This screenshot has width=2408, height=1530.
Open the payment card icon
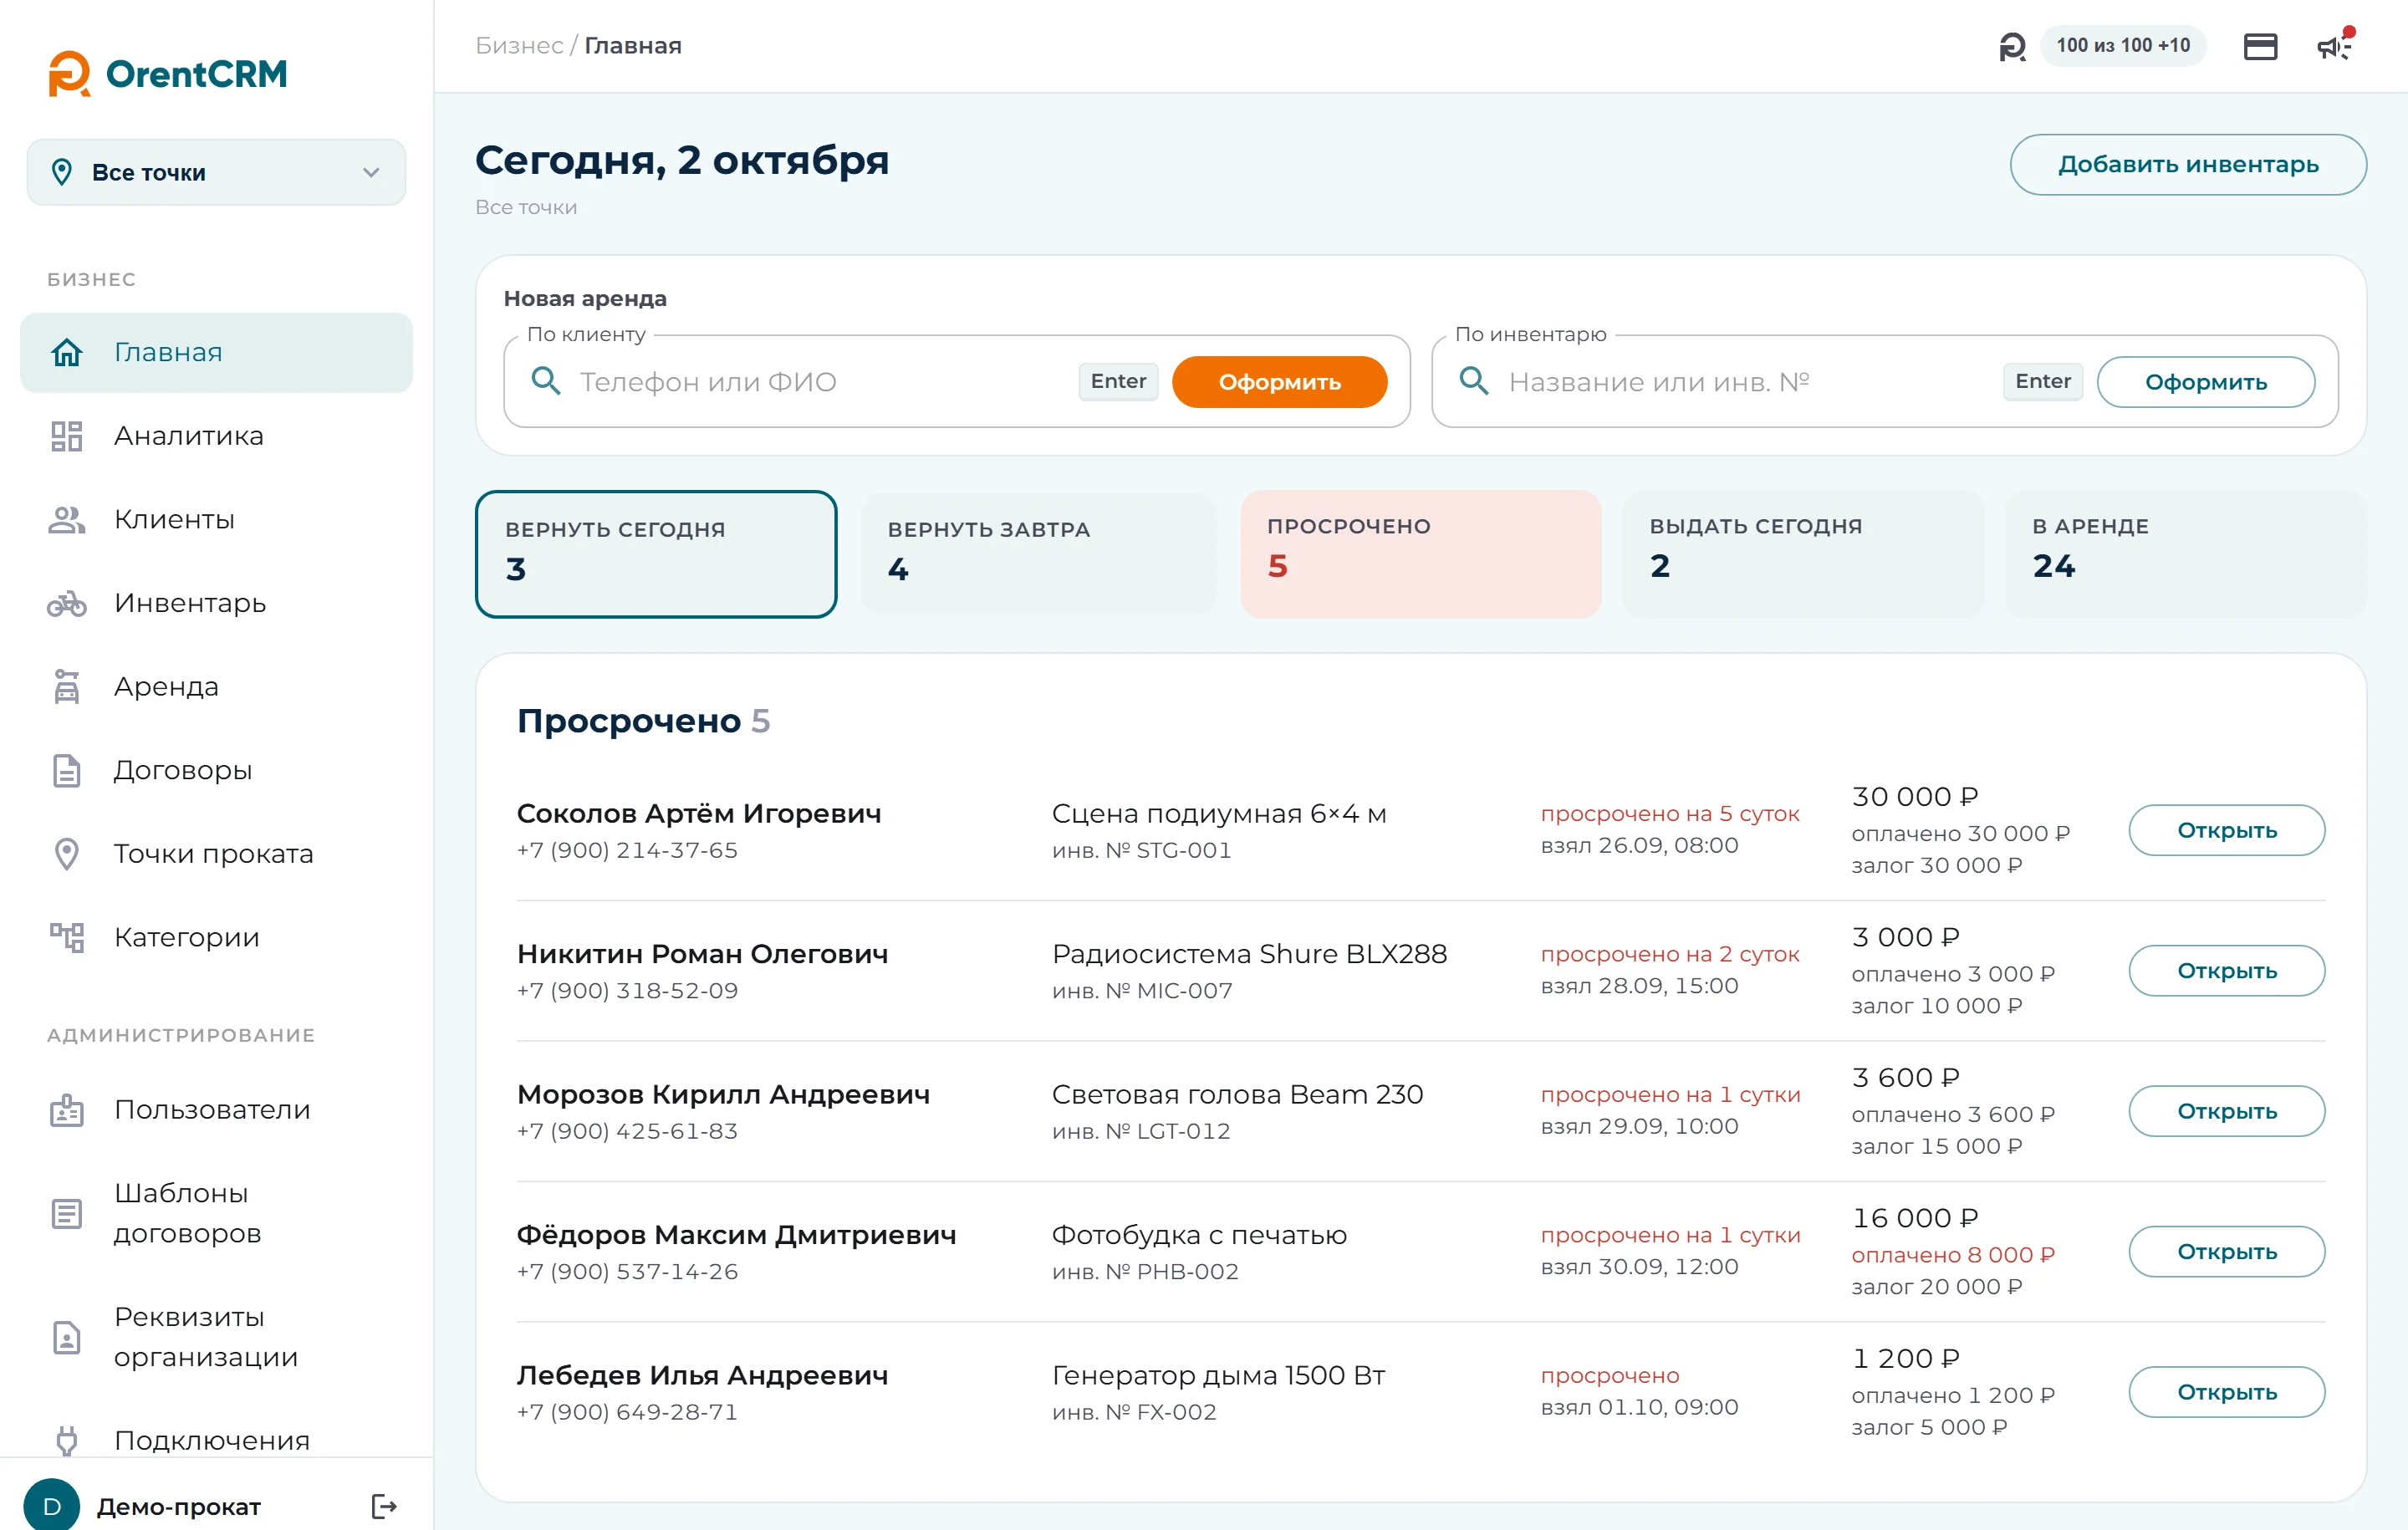pos(2260,47)
